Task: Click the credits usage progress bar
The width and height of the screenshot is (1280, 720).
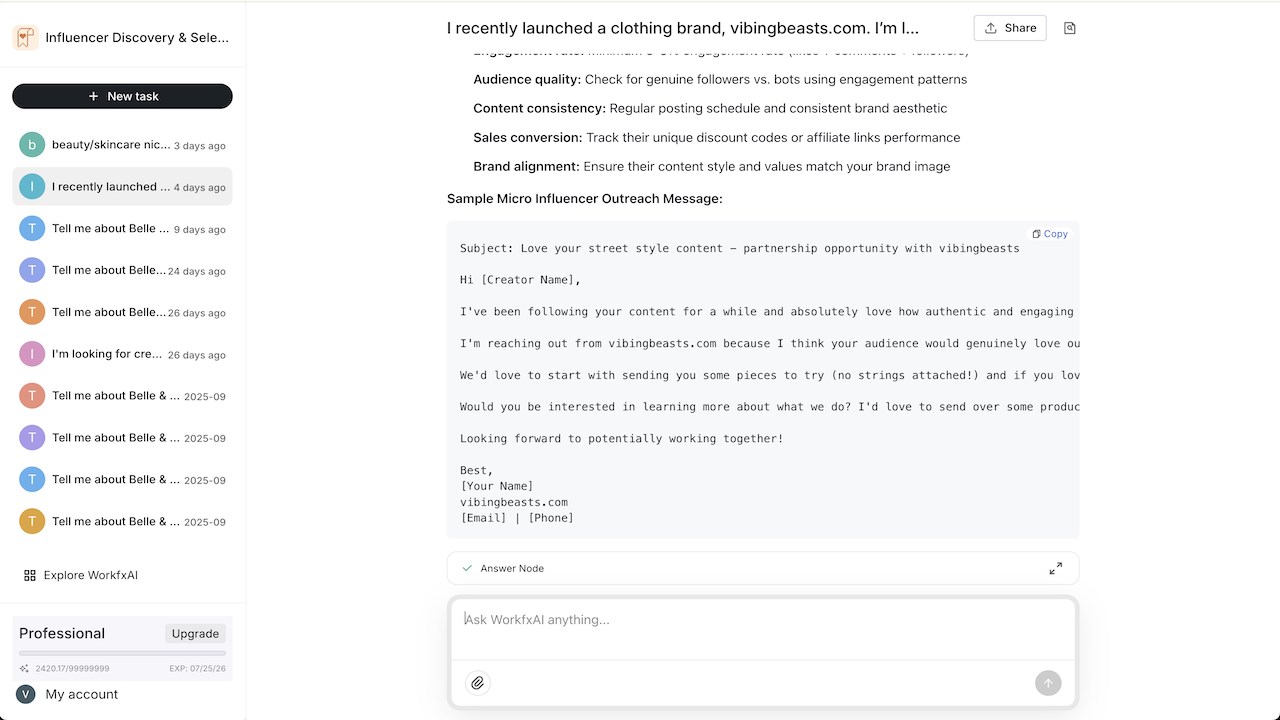Action: pyautogui.click(x=122, y=653)
